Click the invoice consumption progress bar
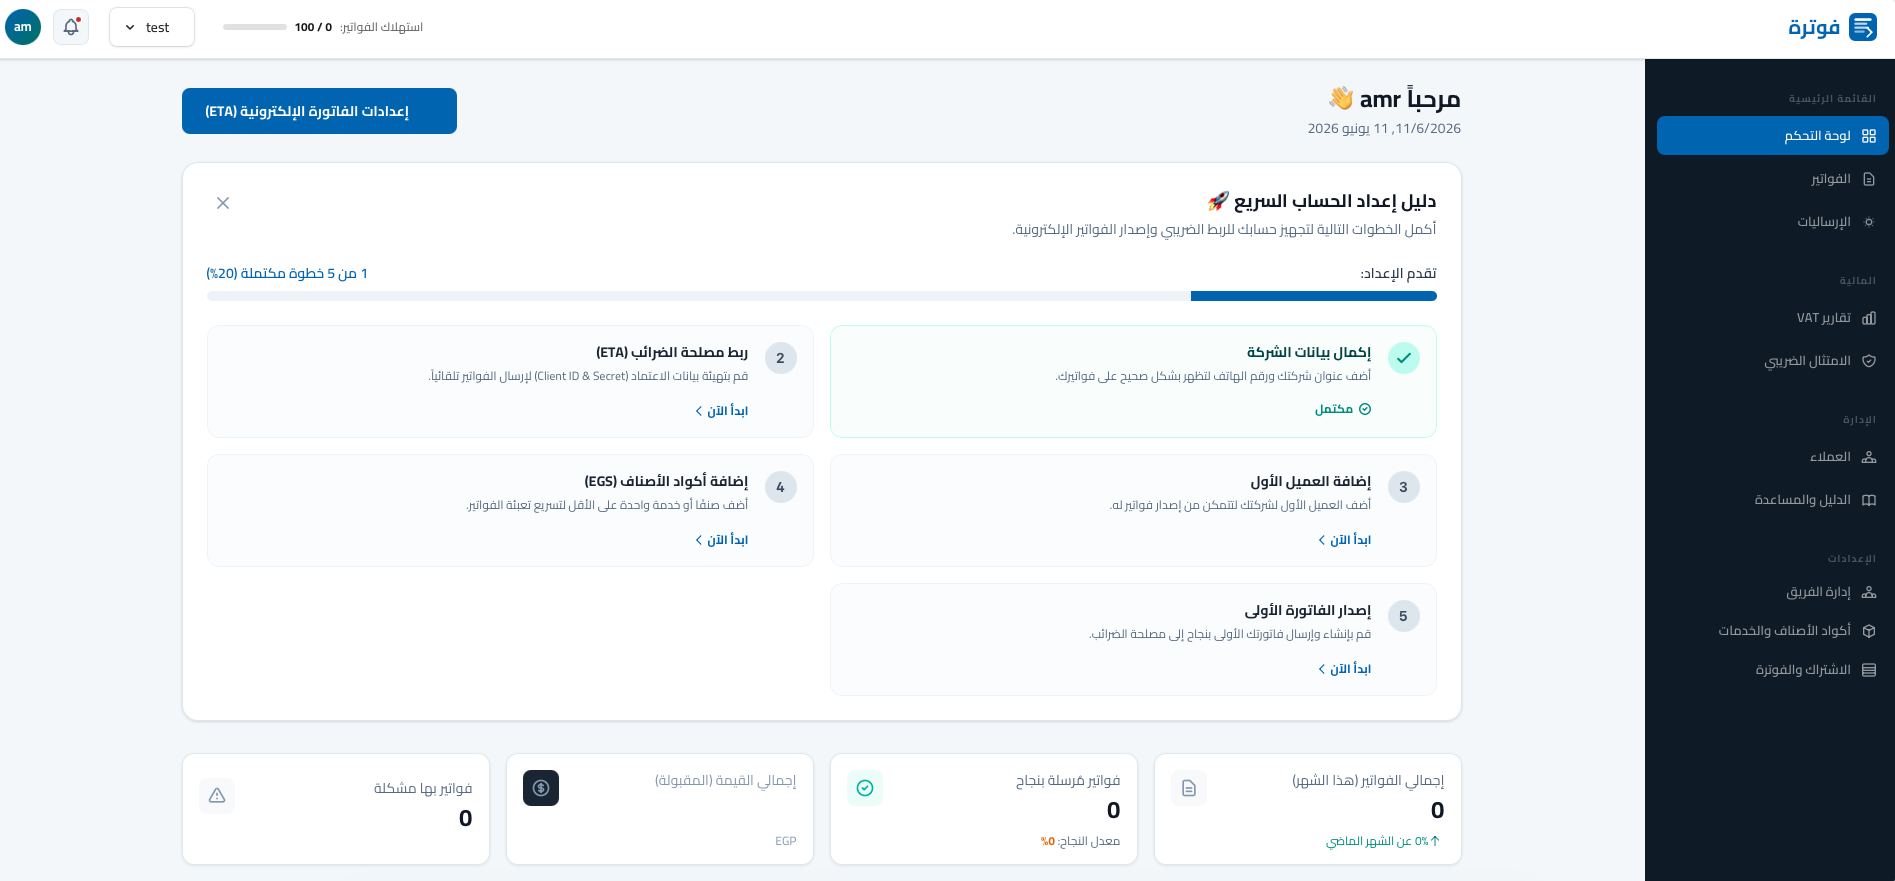The image size is (1895, 881). coord(255,27)
